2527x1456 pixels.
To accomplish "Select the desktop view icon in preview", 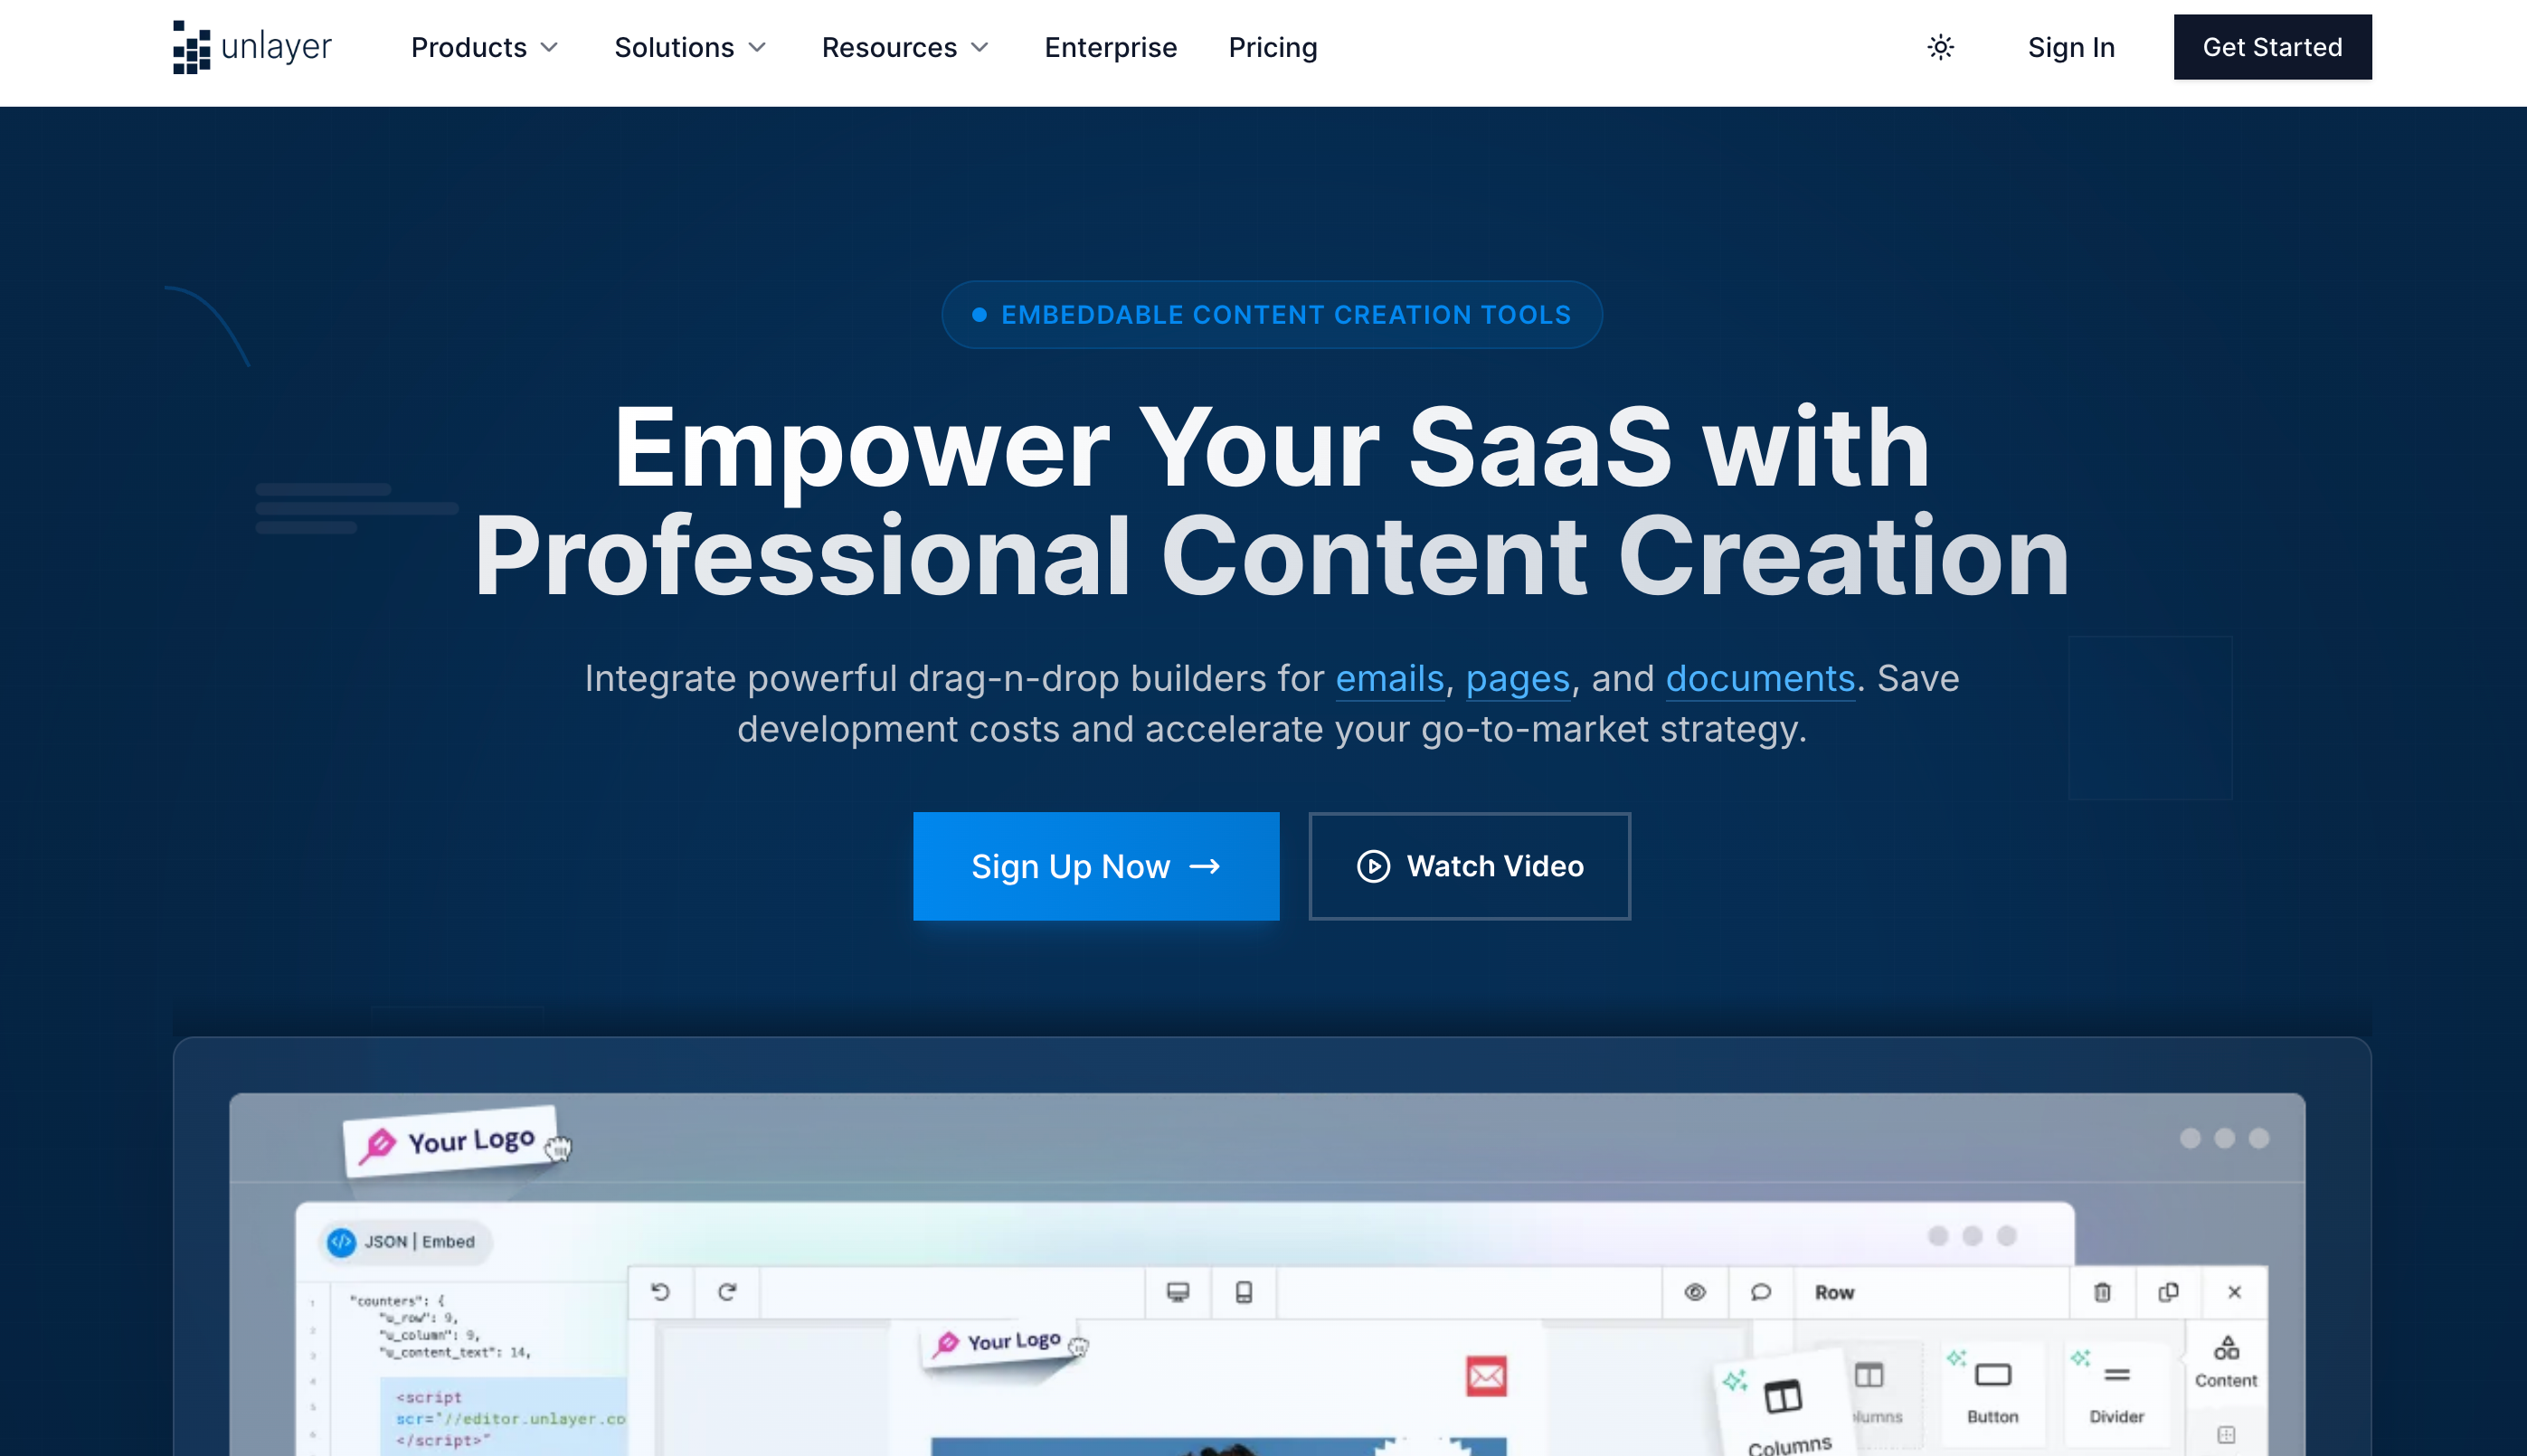I will tap(1178, 1292).
